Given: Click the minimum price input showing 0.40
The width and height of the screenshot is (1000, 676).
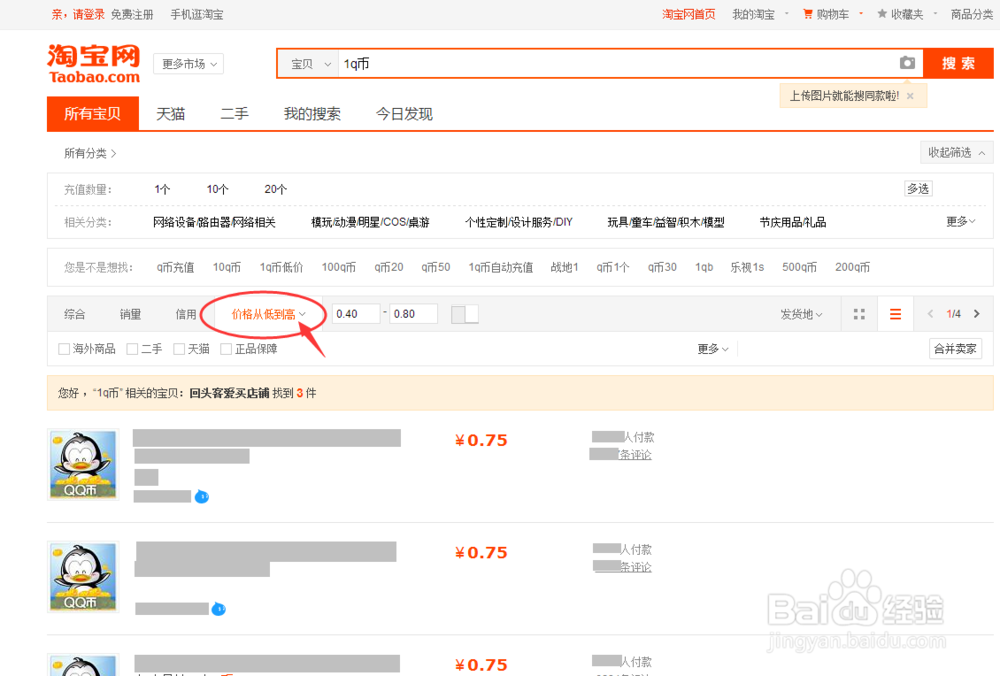Looking at the screenshot, I should coord(355,313).
